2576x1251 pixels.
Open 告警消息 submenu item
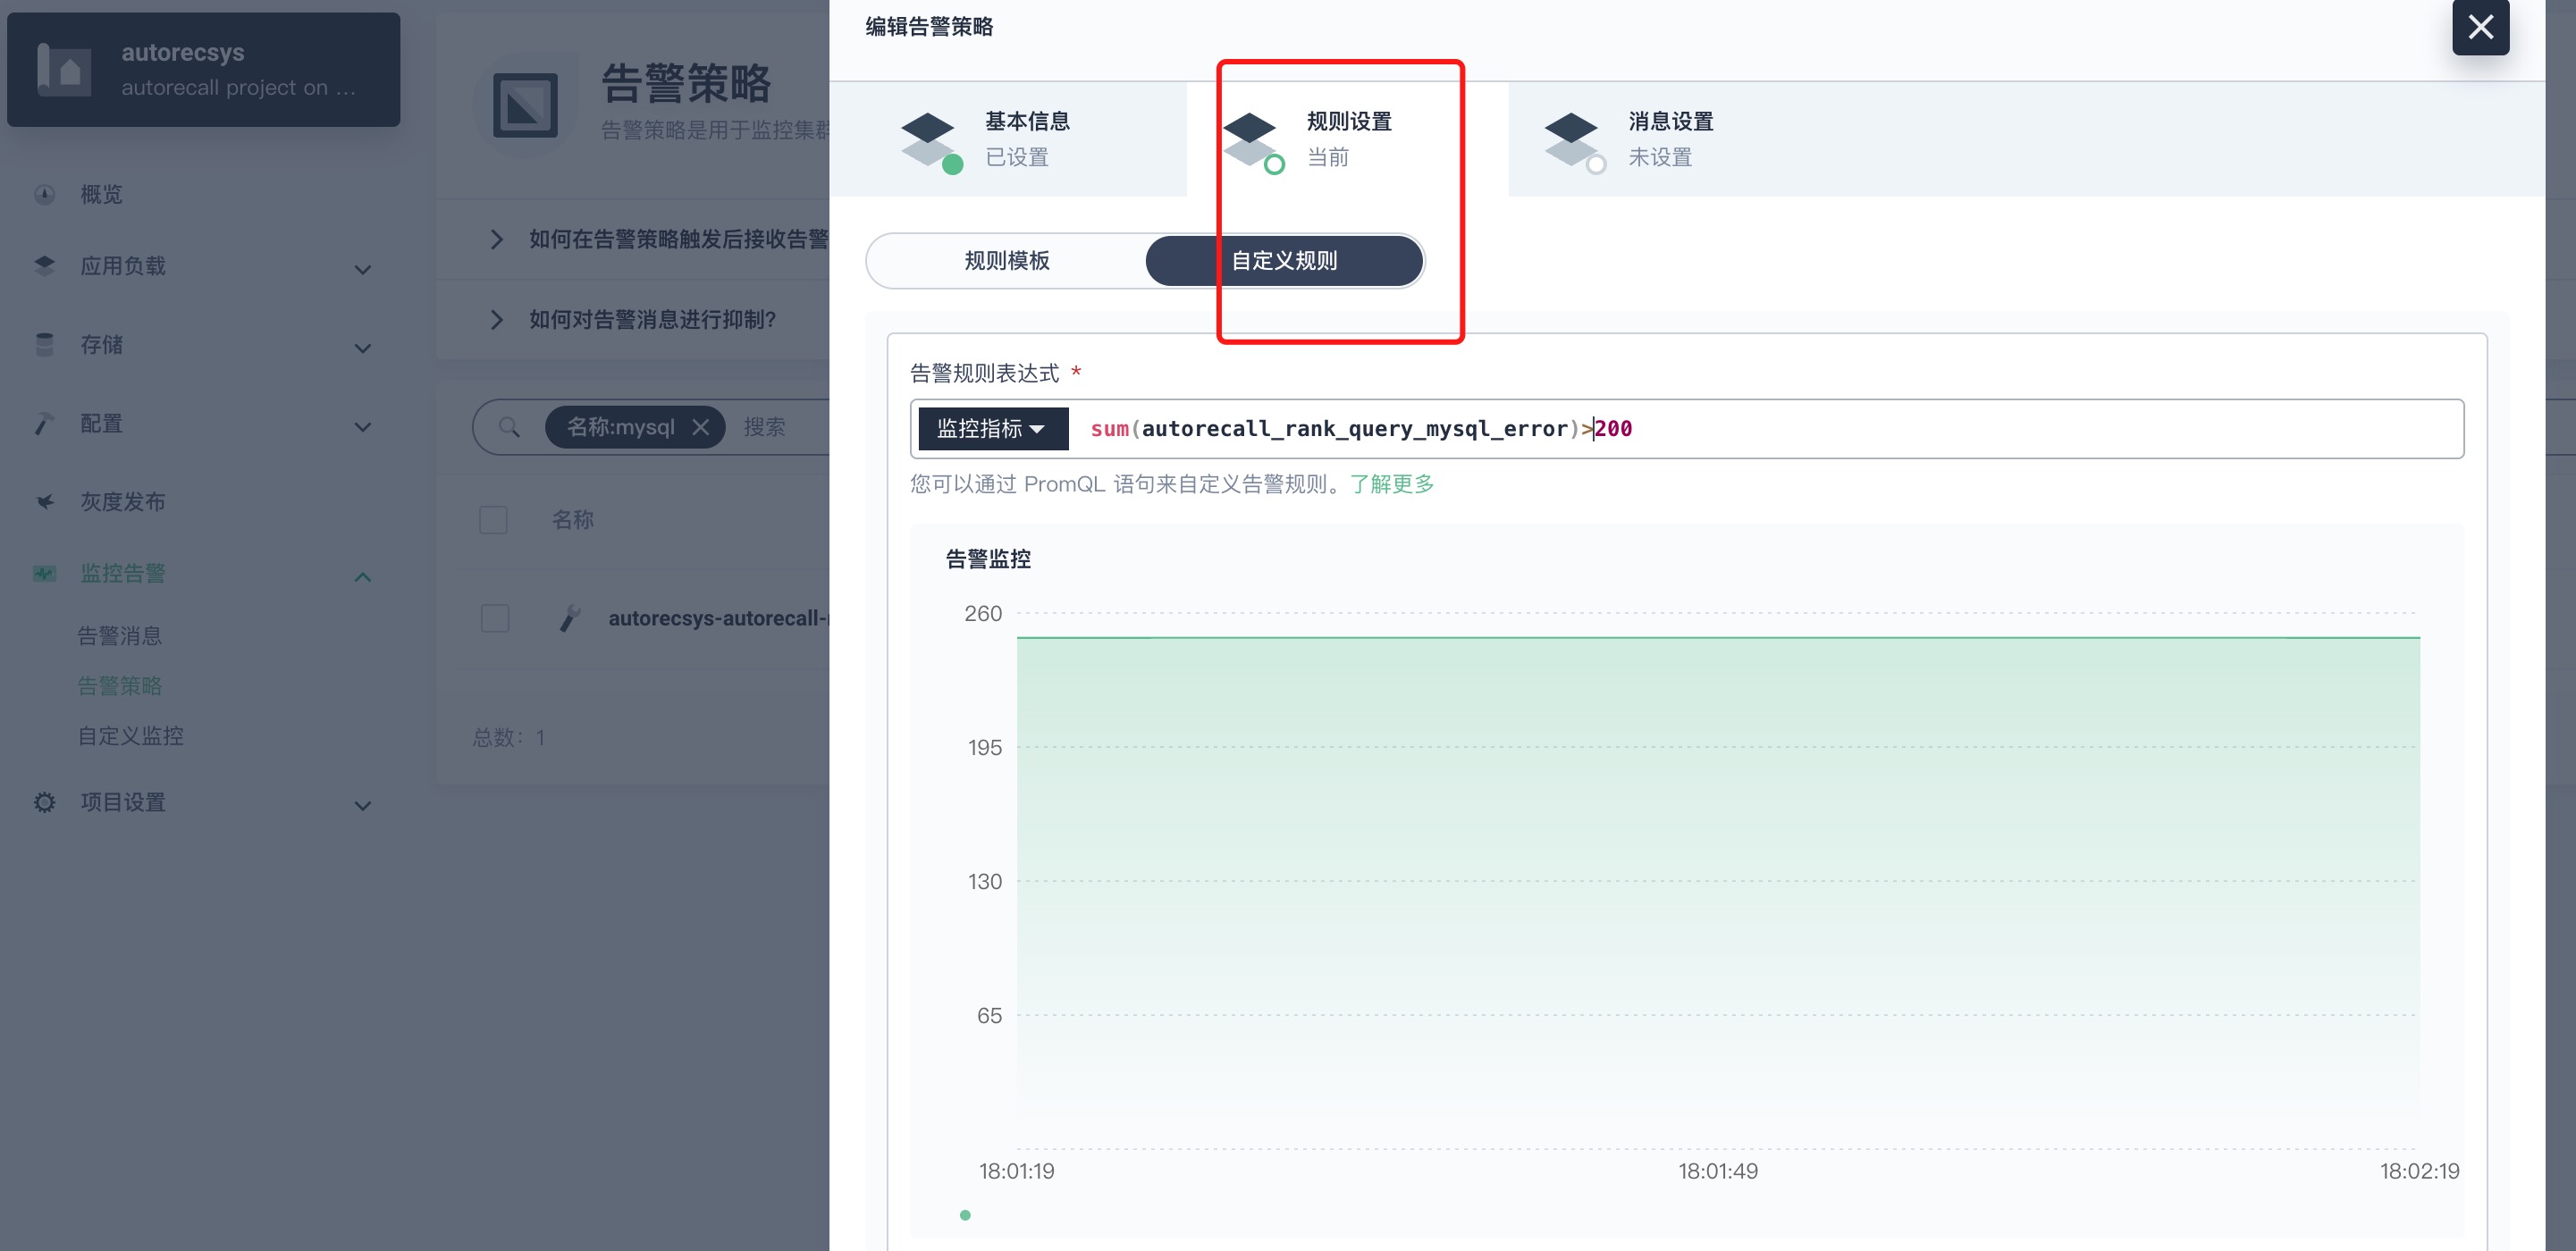(x=120, y=636)
